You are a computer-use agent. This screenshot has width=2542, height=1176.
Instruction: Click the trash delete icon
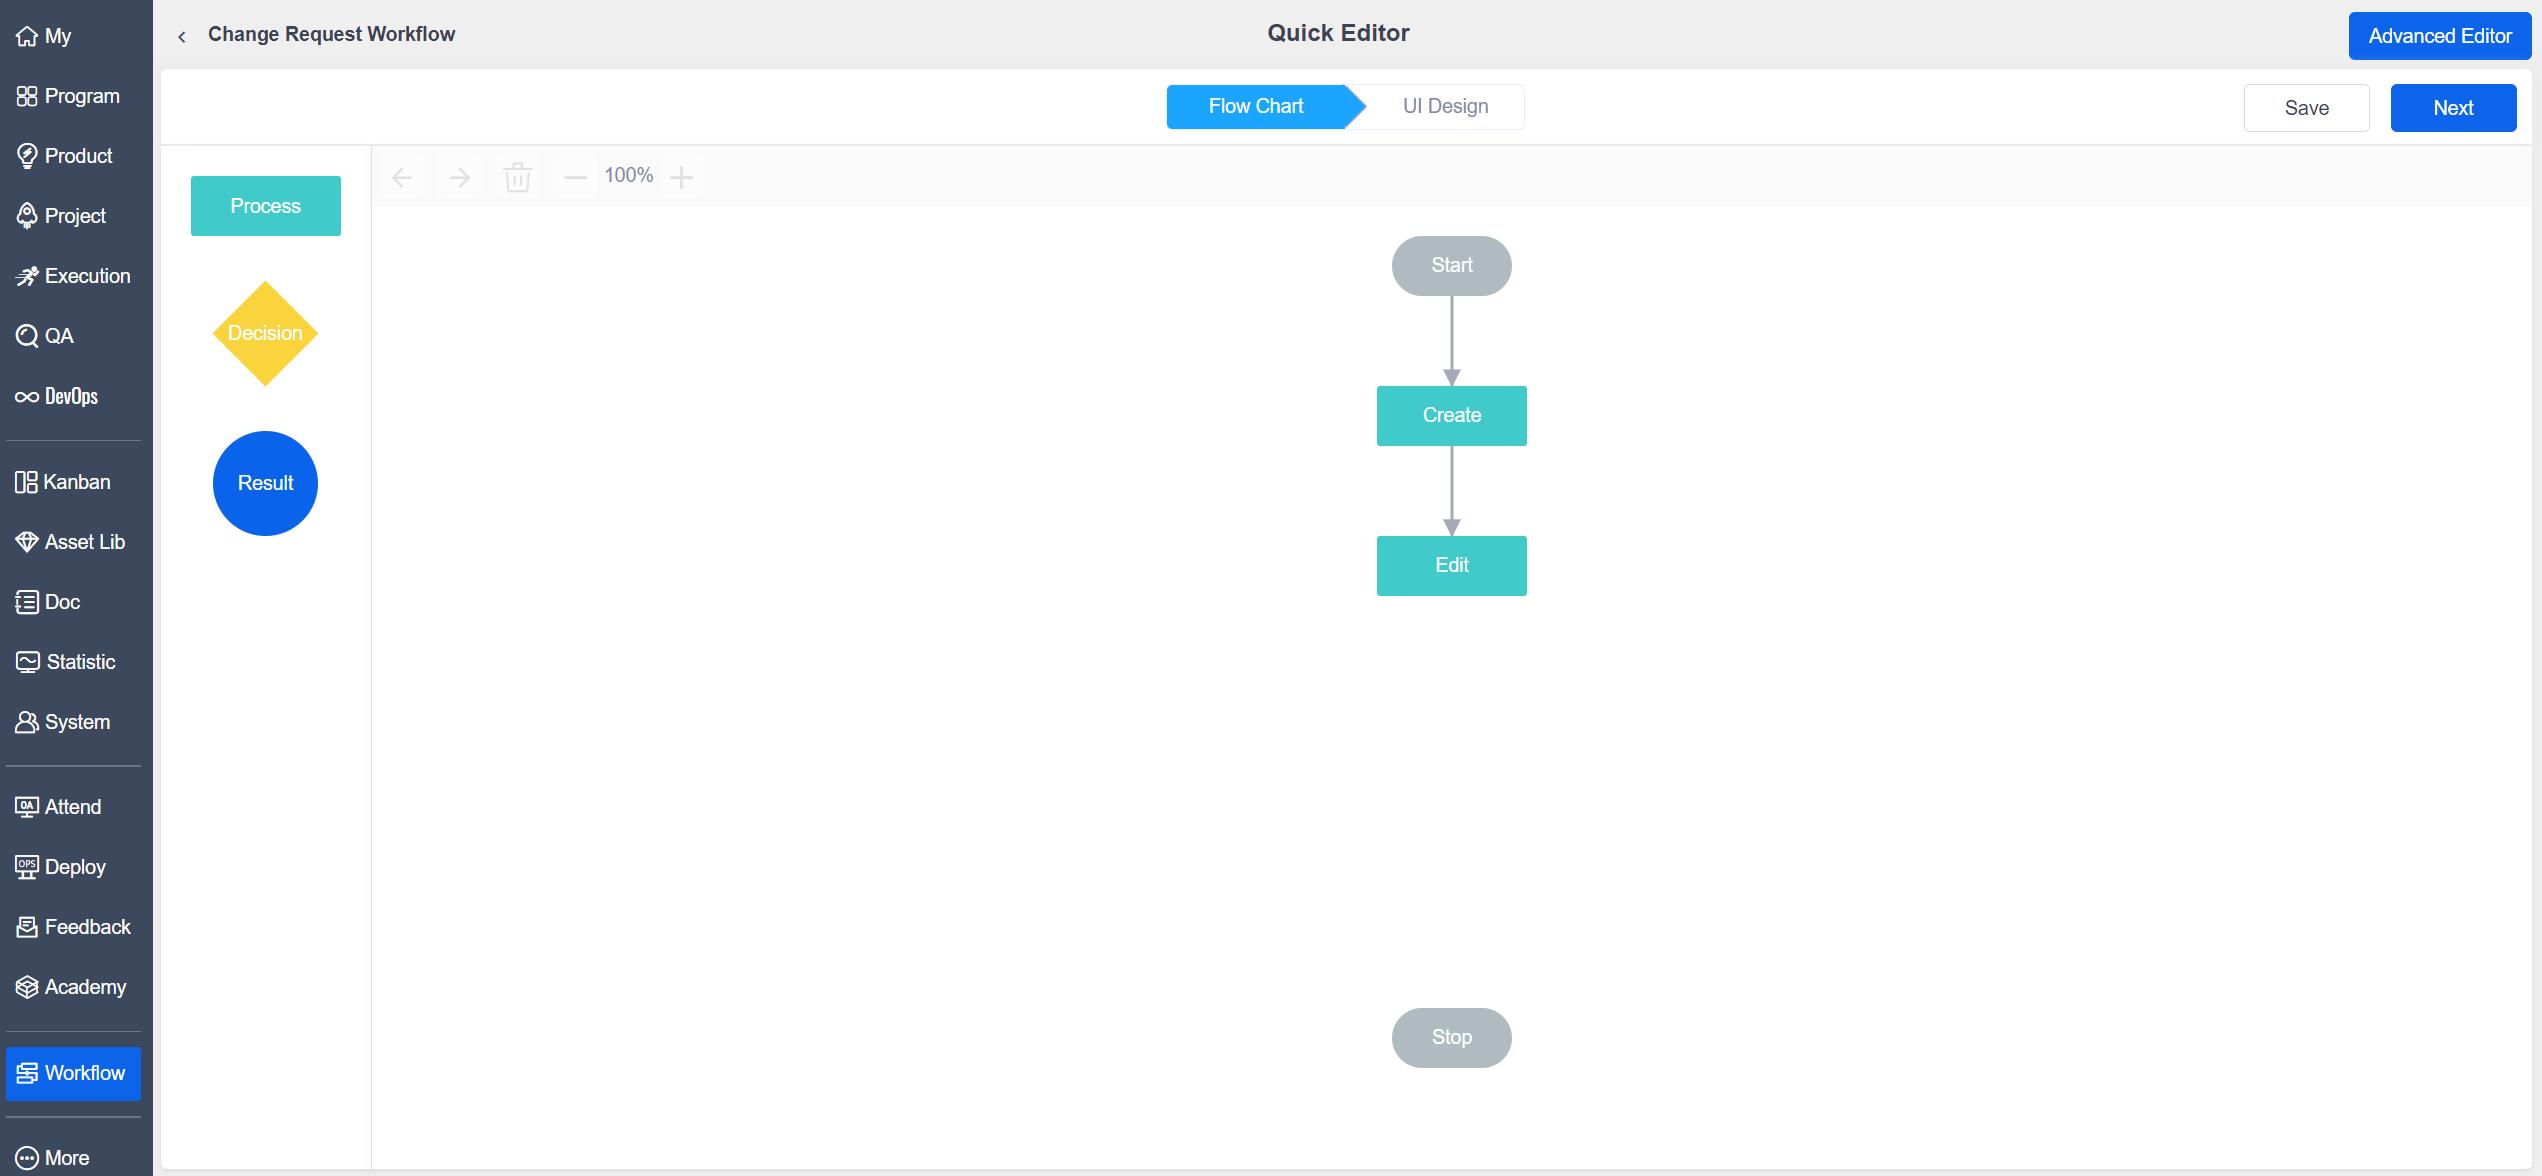click(x=517, y=178)
